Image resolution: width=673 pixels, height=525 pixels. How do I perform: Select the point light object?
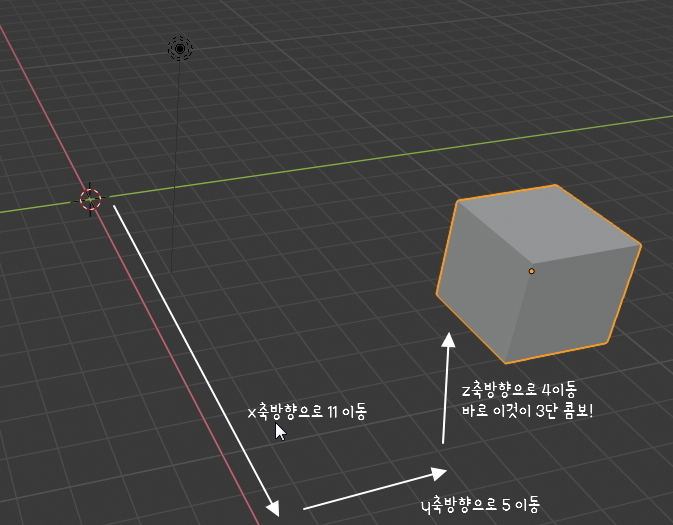180,49
